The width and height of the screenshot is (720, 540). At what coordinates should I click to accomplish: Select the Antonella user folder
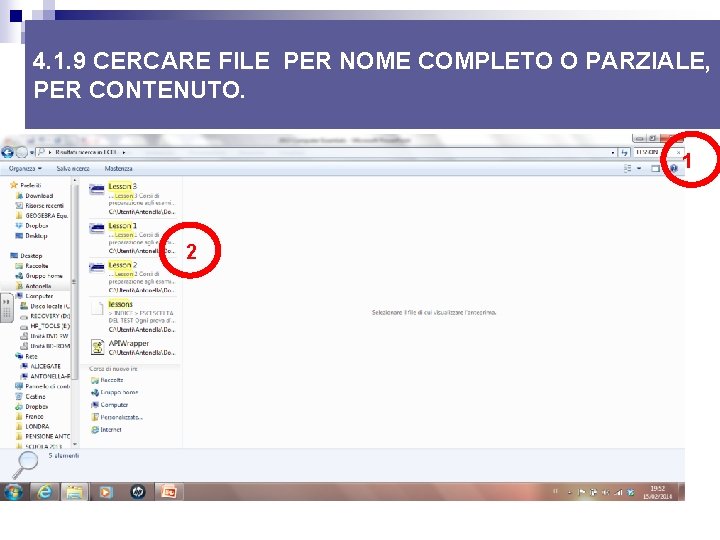(34, 286)
